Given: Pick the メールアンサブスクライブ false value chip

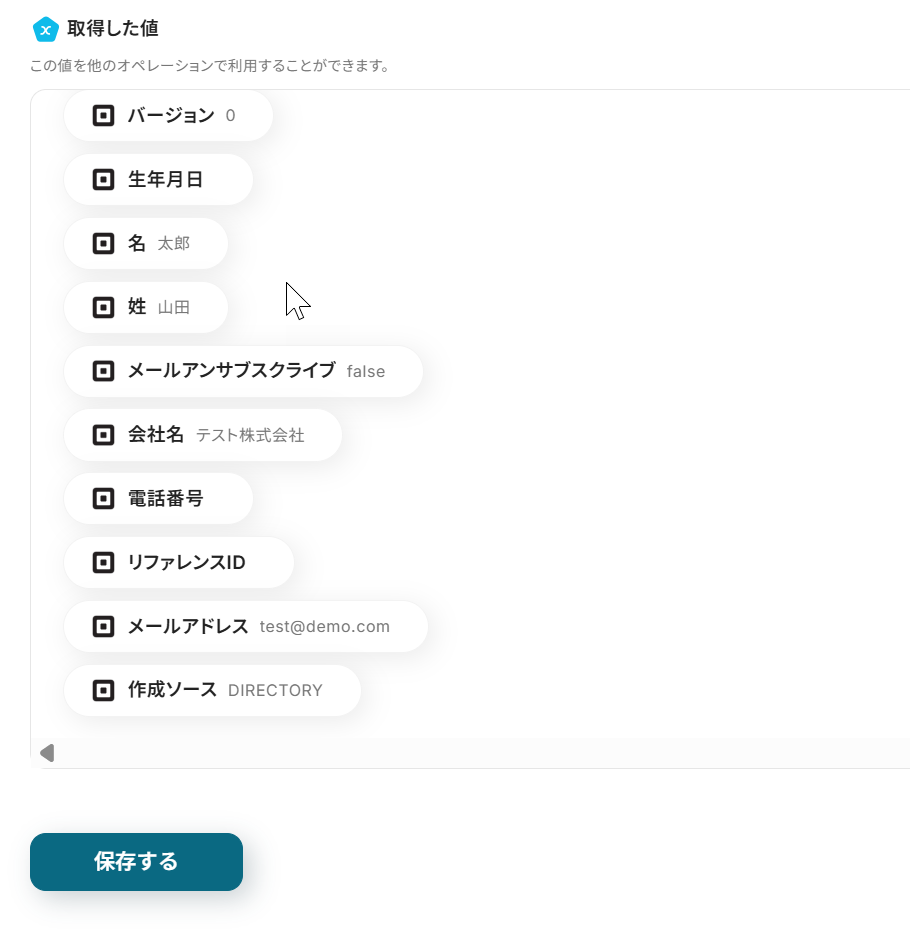Looking at the screenshot, I should [x=243, y=371].
